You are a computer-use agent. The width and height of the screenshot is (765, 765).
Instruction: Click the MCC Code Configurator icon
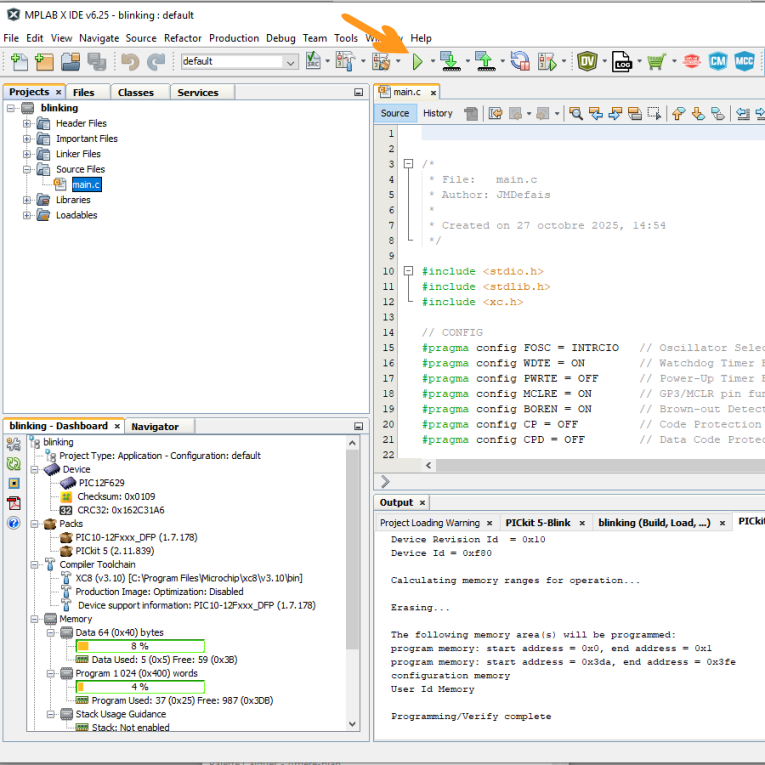coord(743,62)
